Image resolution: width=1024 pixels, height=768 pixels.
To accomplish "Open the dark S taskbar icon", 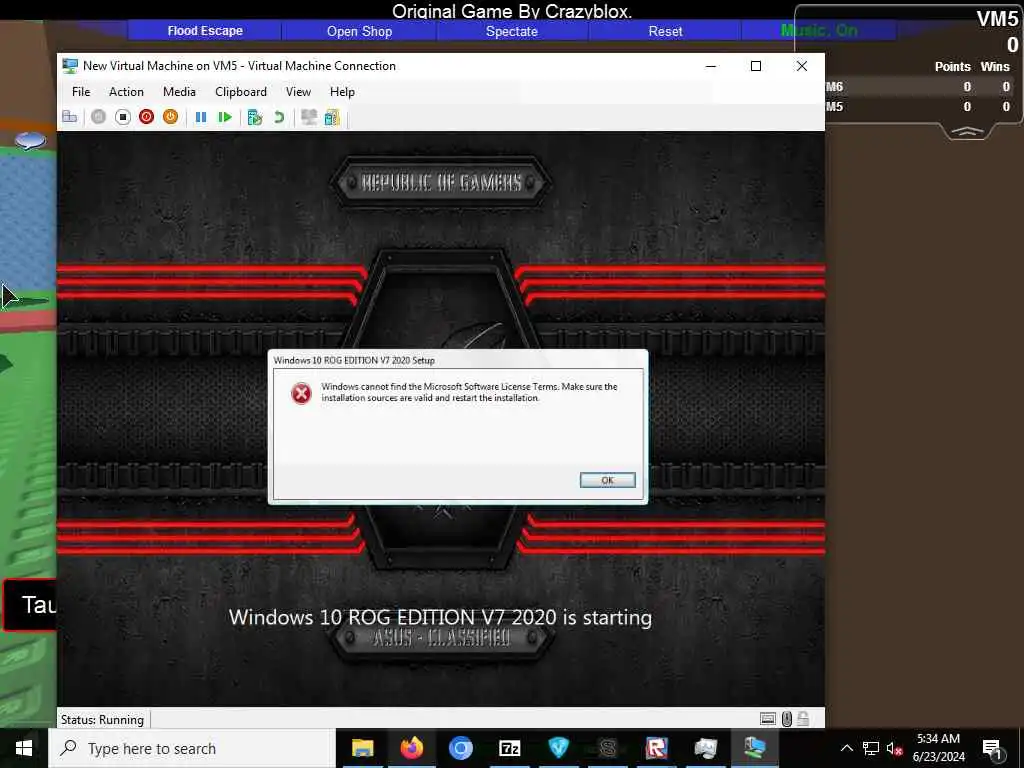I will (607, 748).
